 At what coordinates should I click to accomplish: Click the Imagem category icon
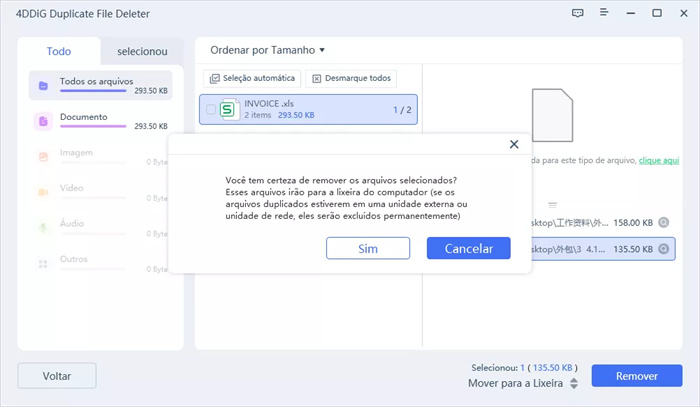point(43,157)
